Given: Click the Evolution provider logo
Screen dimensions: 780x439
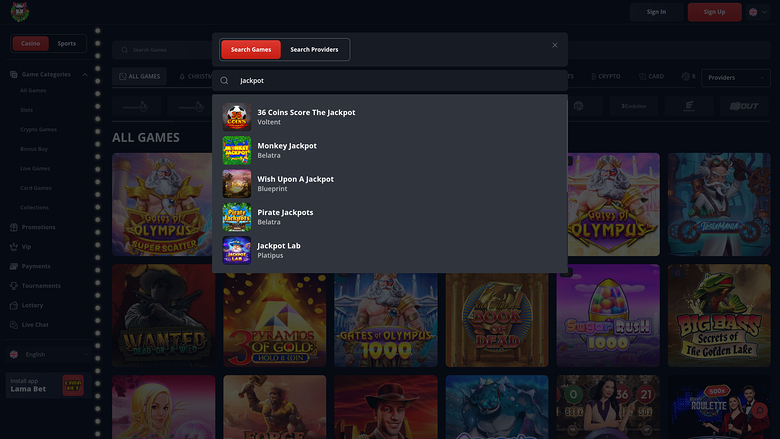Looking at the screenshot, I should 634,106.
